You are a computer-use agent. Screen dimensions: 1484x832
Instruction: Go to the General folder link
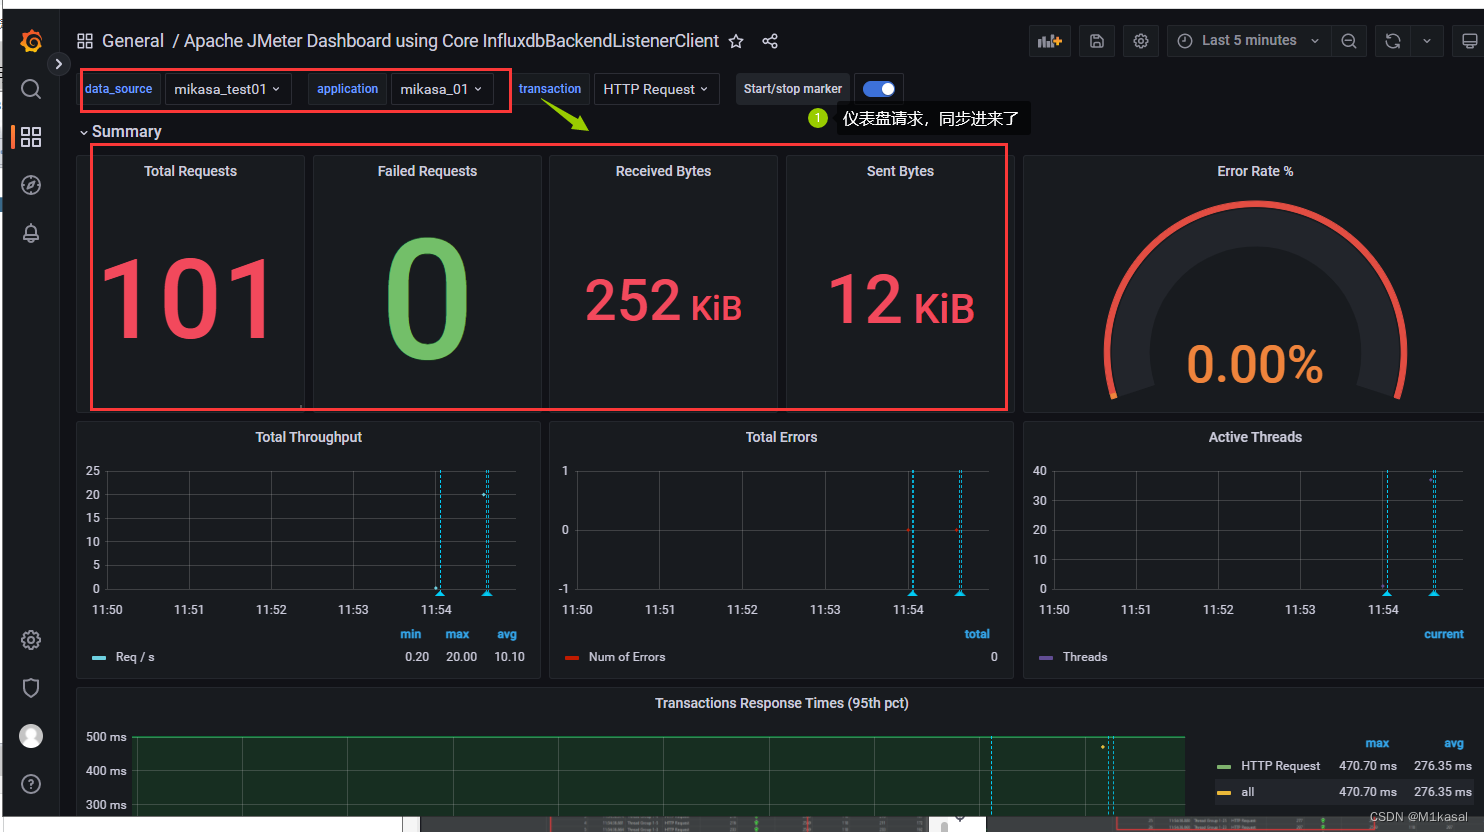click(x=133, y=41)
